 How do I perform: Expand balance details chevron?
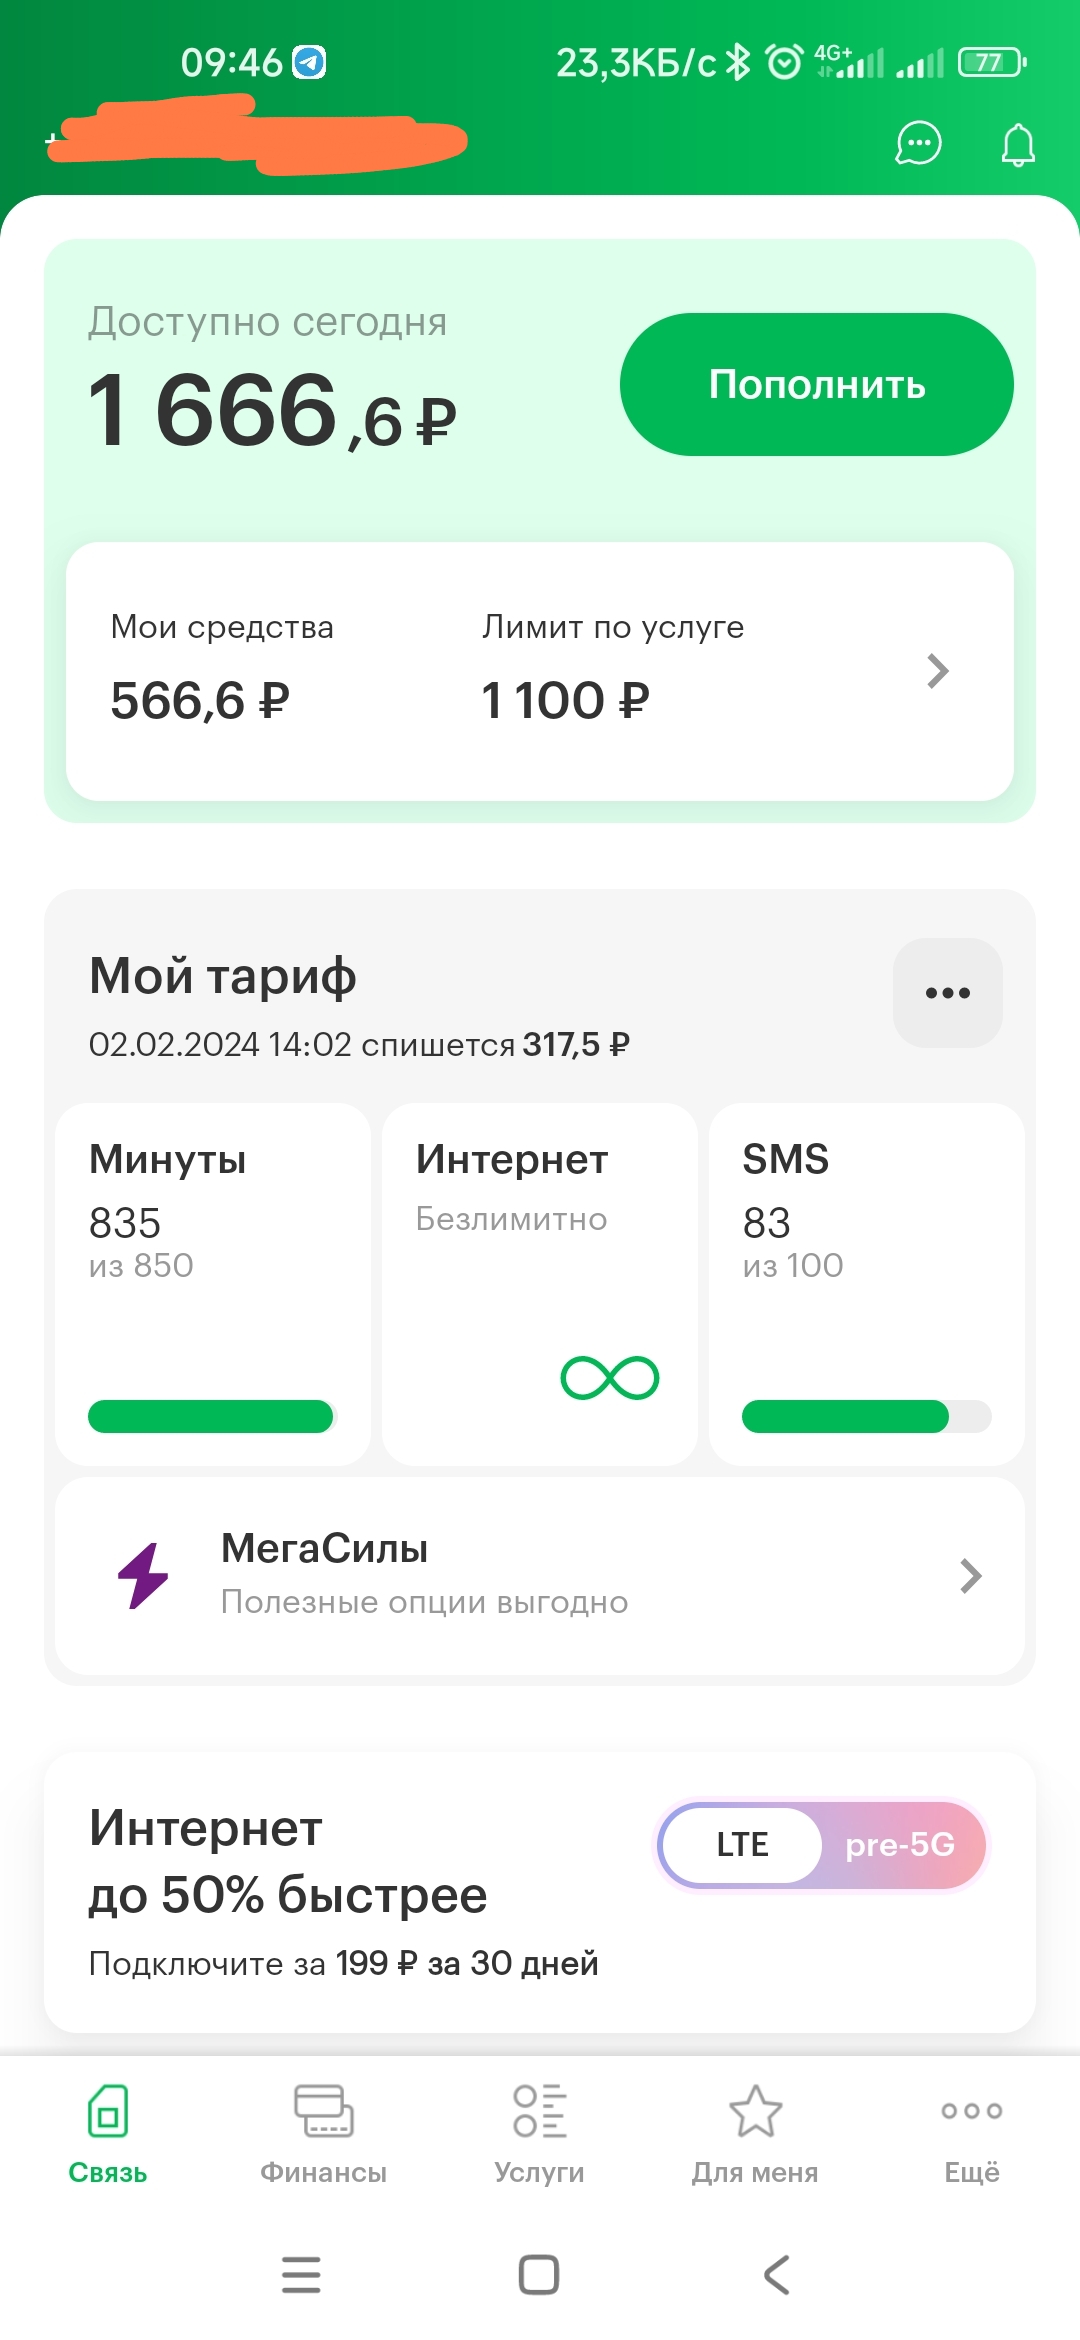tap(937, 671)
